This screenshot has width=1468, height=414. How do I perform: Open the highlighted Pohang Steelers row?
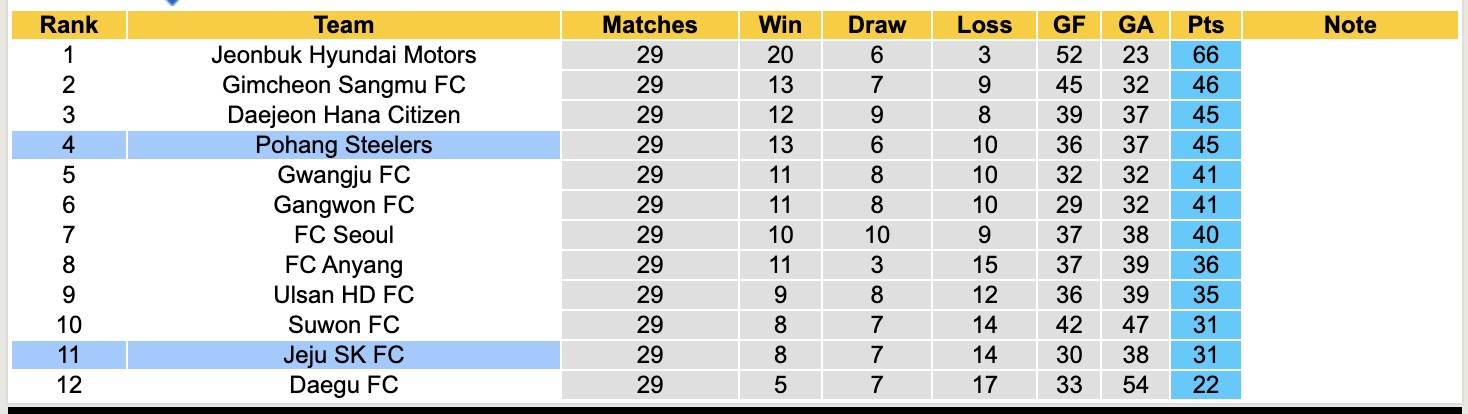pos(343,145)
